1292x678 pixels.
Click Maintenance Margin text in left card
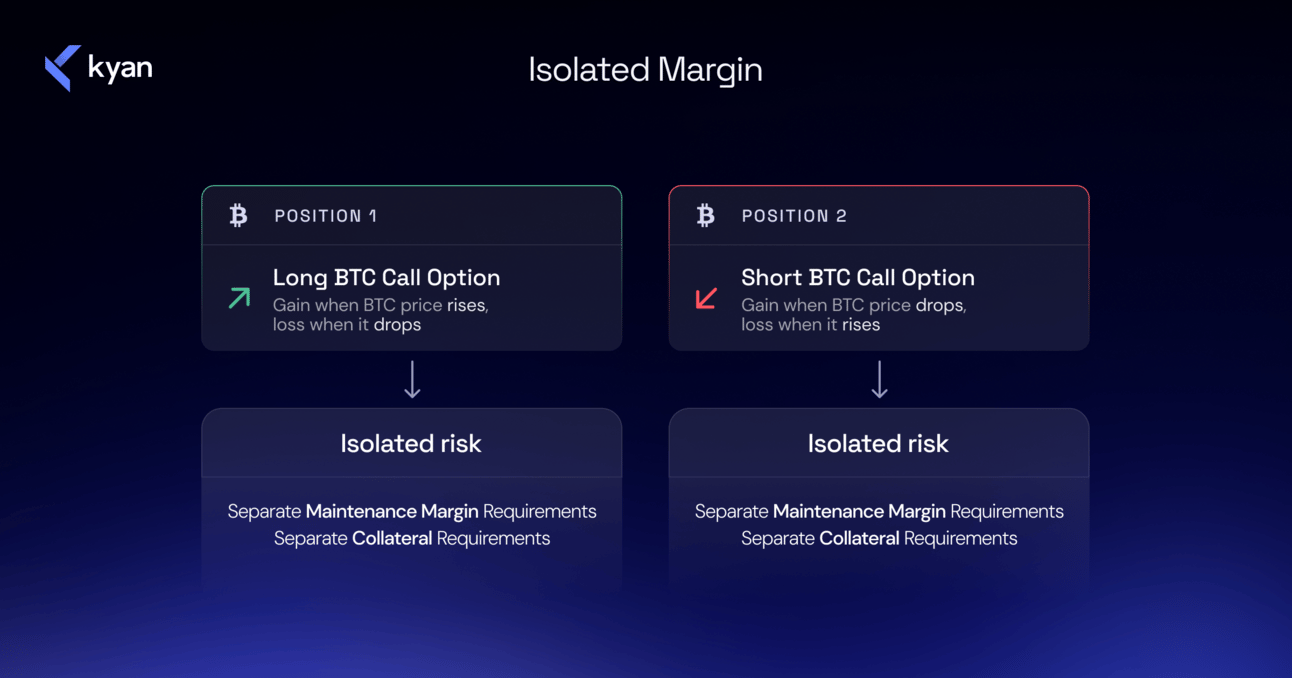click(392, 511)
